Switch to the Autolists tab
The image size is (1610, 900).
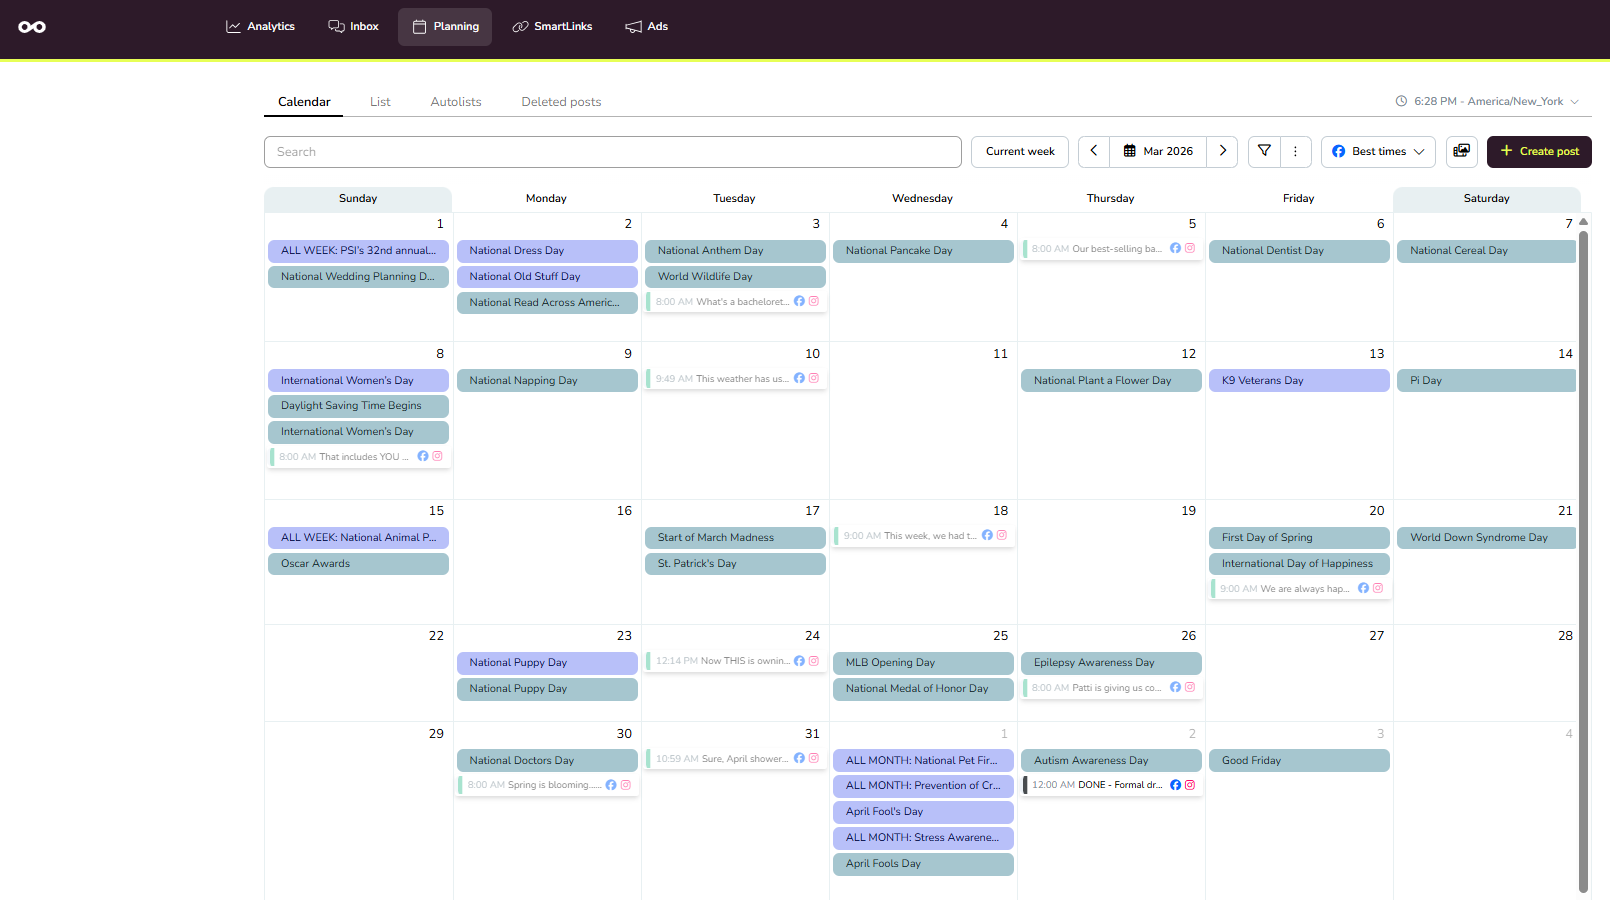click(x=455, y=101)
